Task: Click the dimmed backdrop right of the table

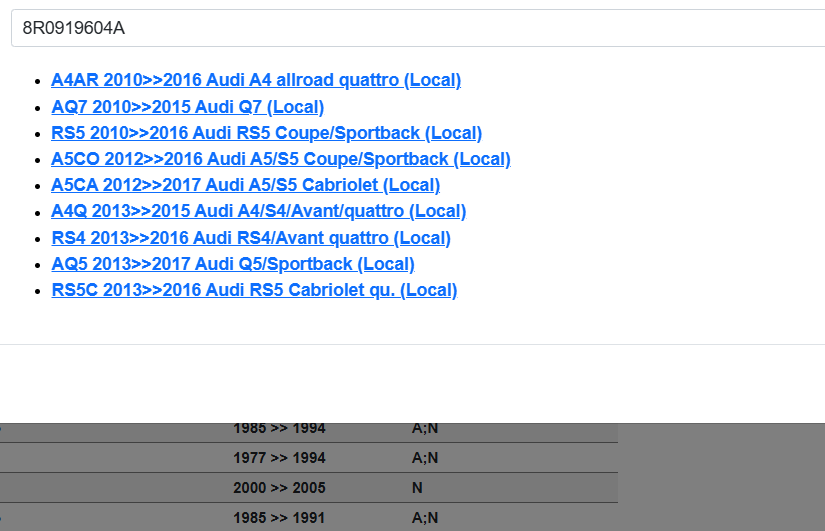Action: pyautogui.click(x=720, y=475)
